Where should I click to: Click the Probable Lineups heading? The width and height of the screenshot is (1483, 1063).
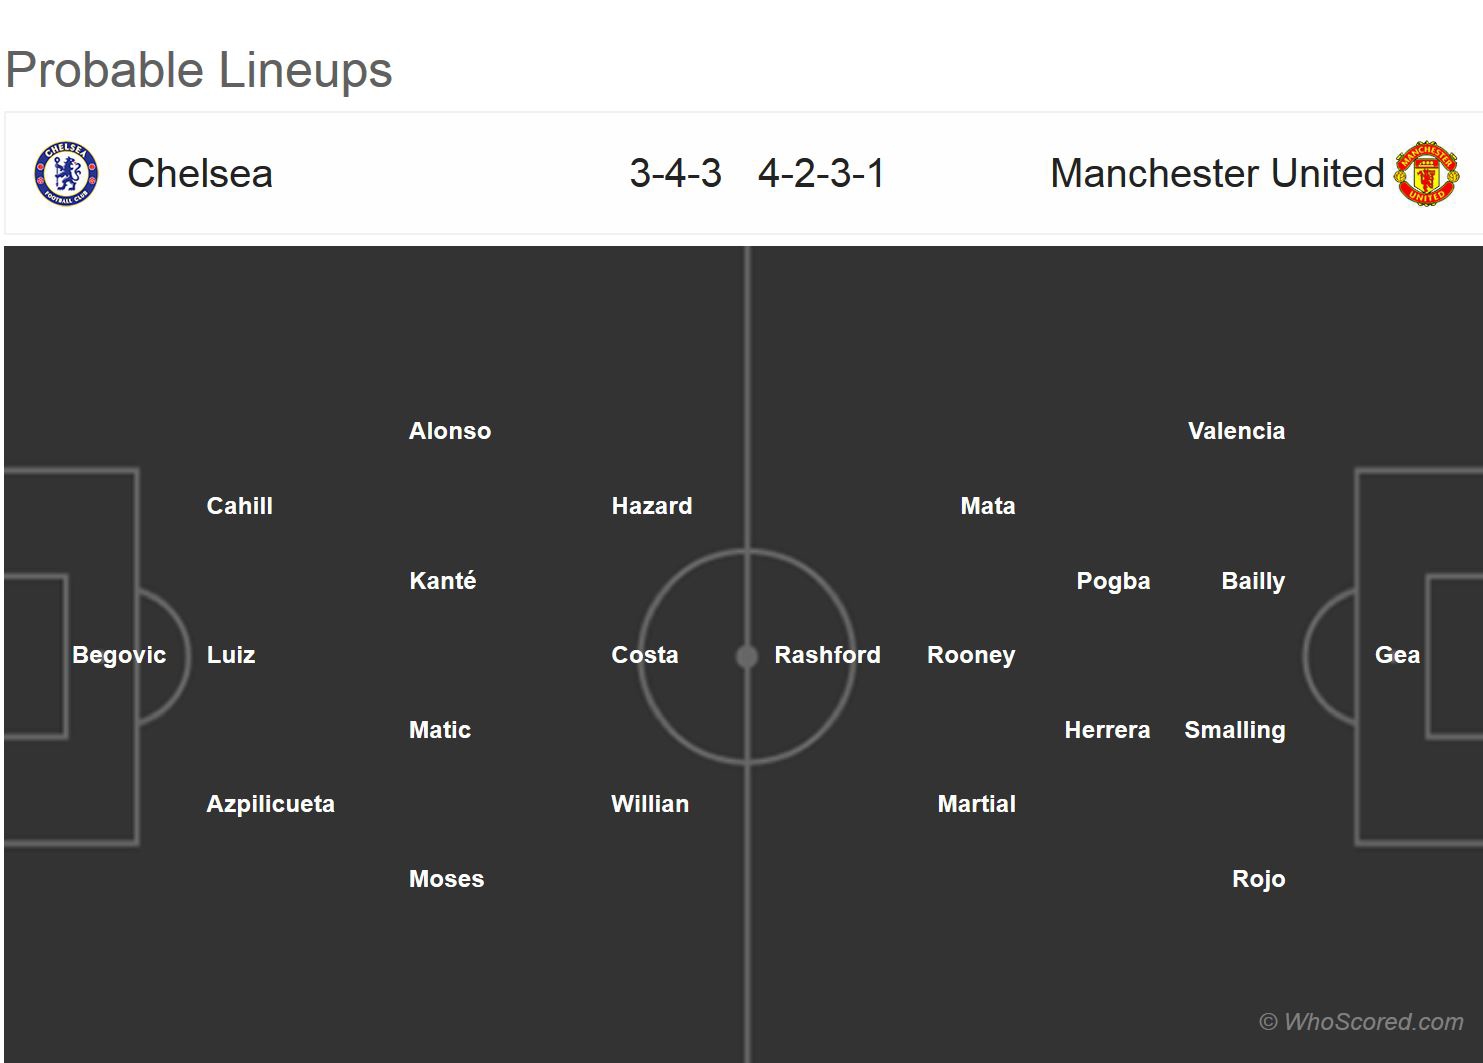[199, 70]
